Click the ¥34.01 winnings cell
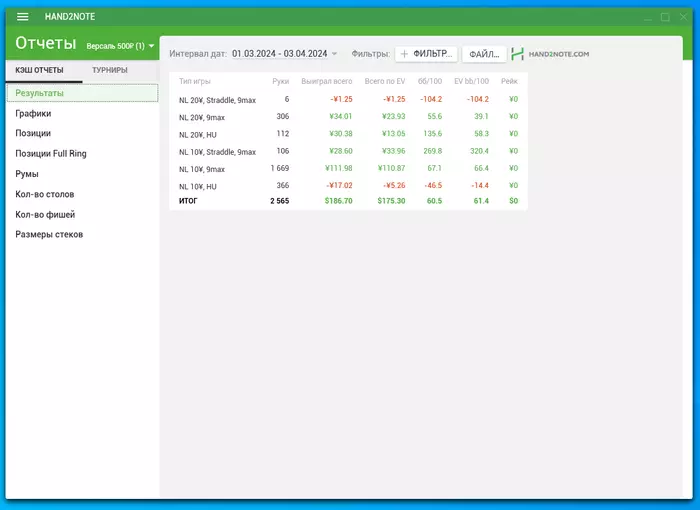Screen dimensions: 700x510 click(341, 117)
